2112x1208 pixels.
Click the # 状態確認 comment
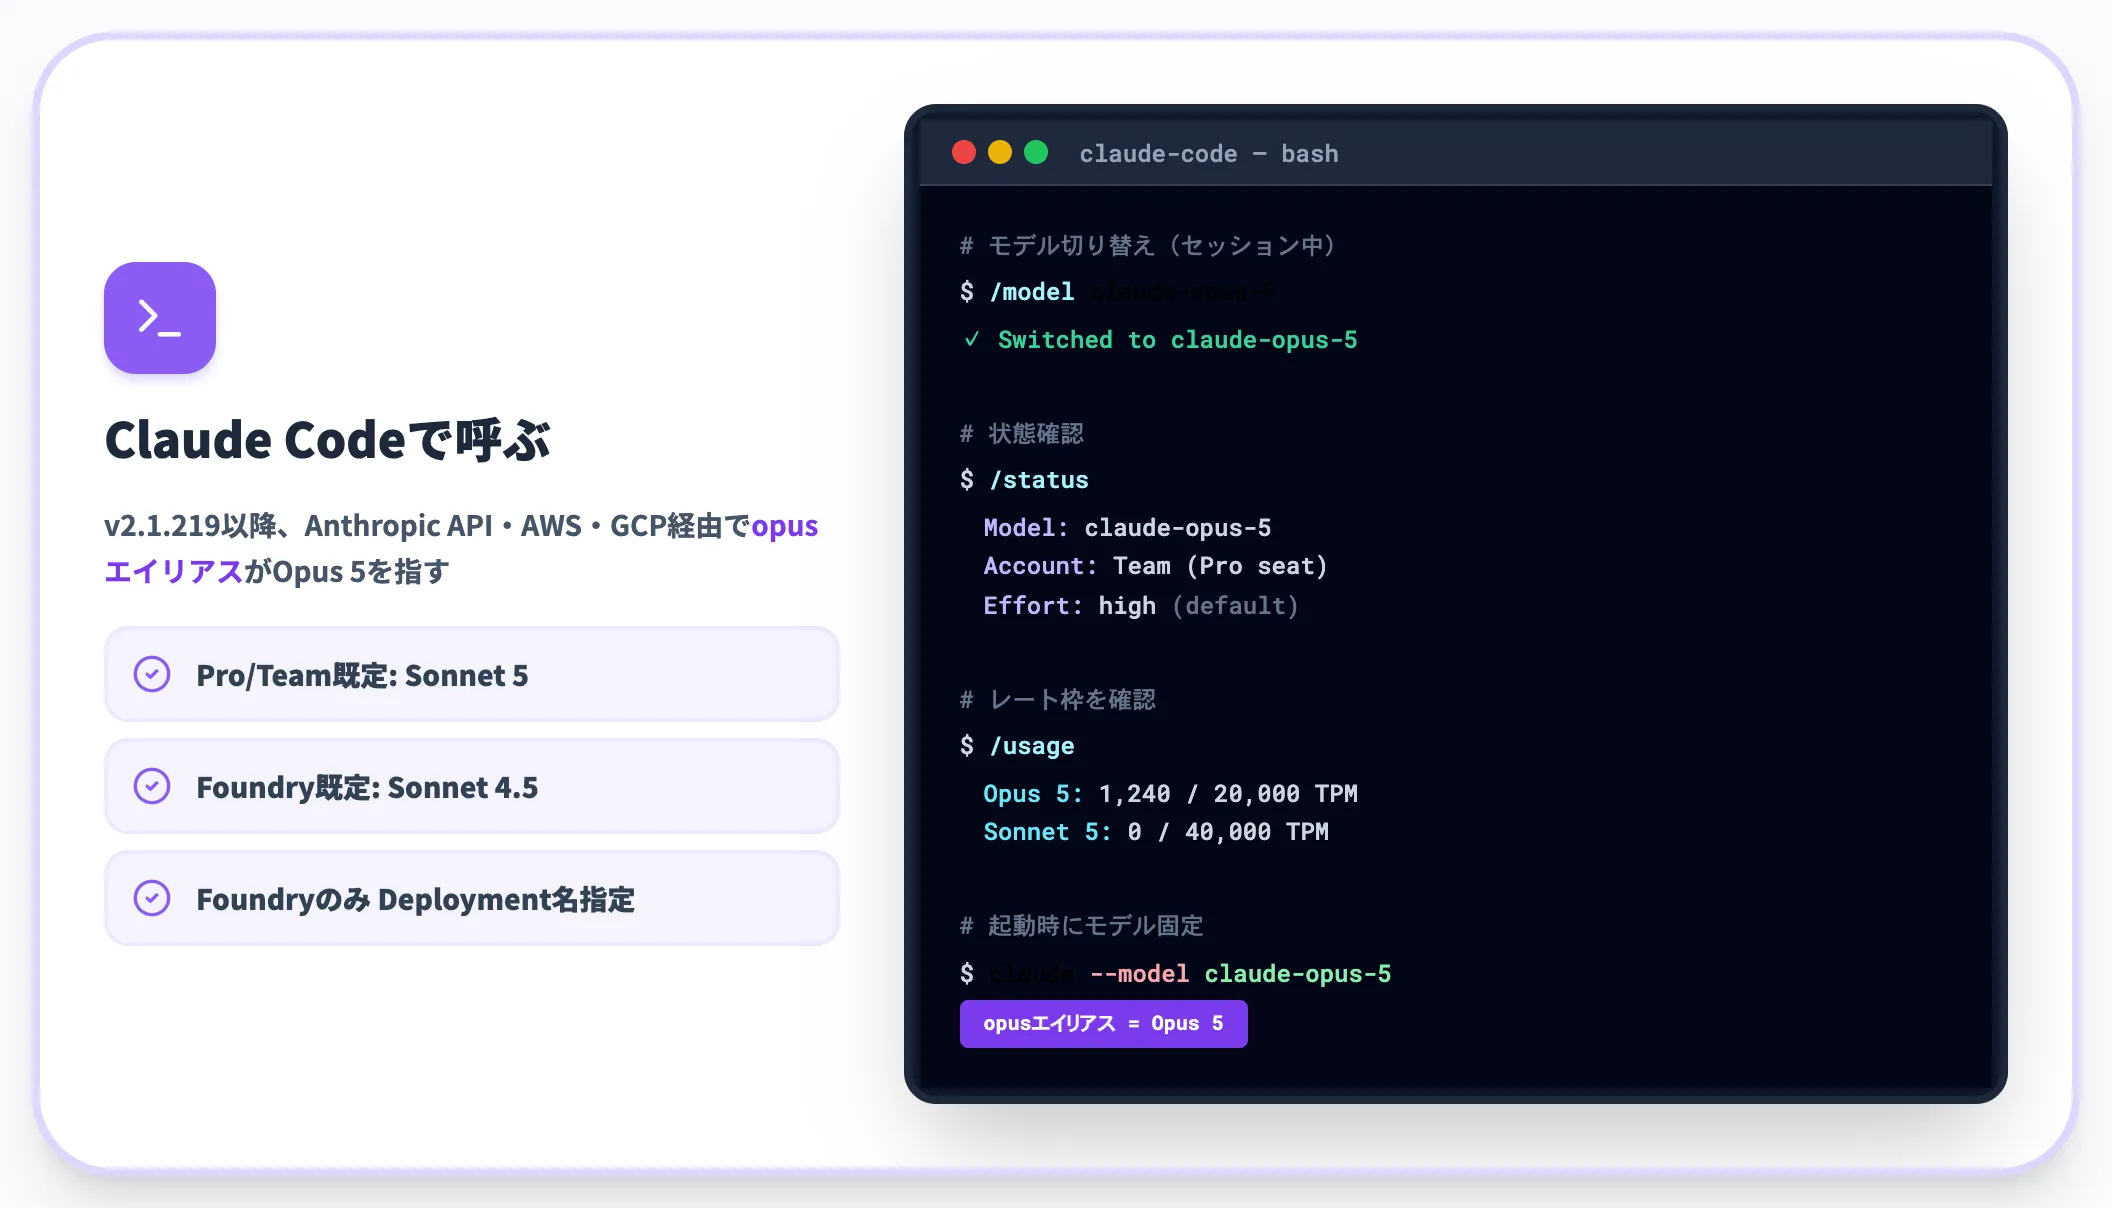1021,433
